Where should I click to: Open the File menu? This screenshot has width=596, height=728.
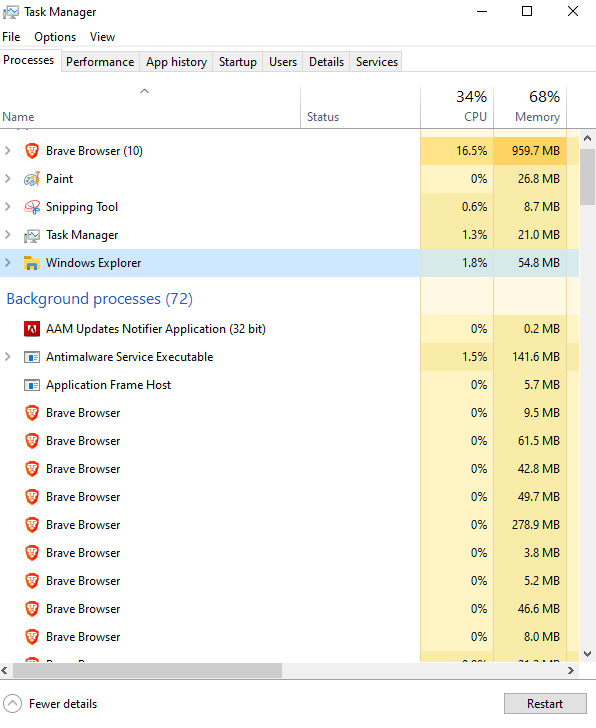click(x=11, y=37)
